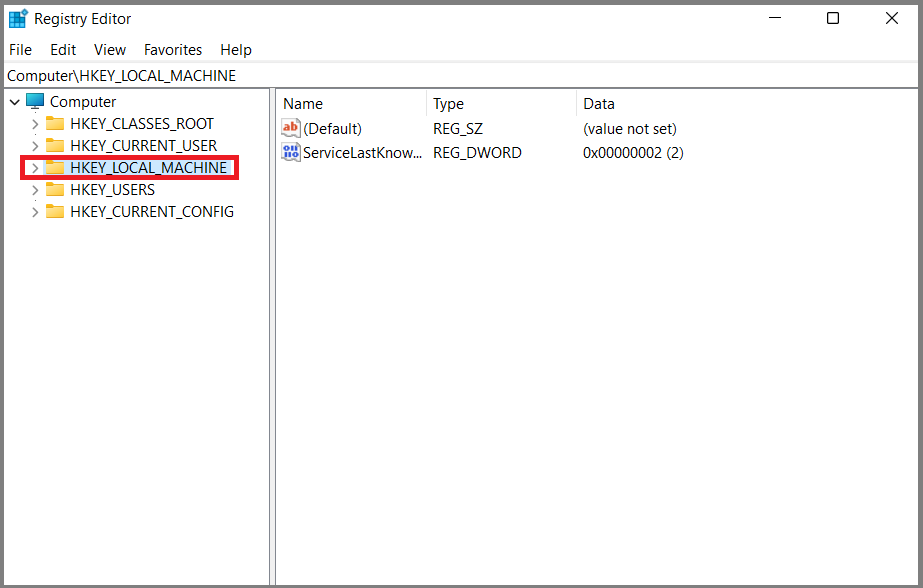Viewport: 923px width, 588px height.
Task: Sort values by the Name column header
Action: [351, 104]
